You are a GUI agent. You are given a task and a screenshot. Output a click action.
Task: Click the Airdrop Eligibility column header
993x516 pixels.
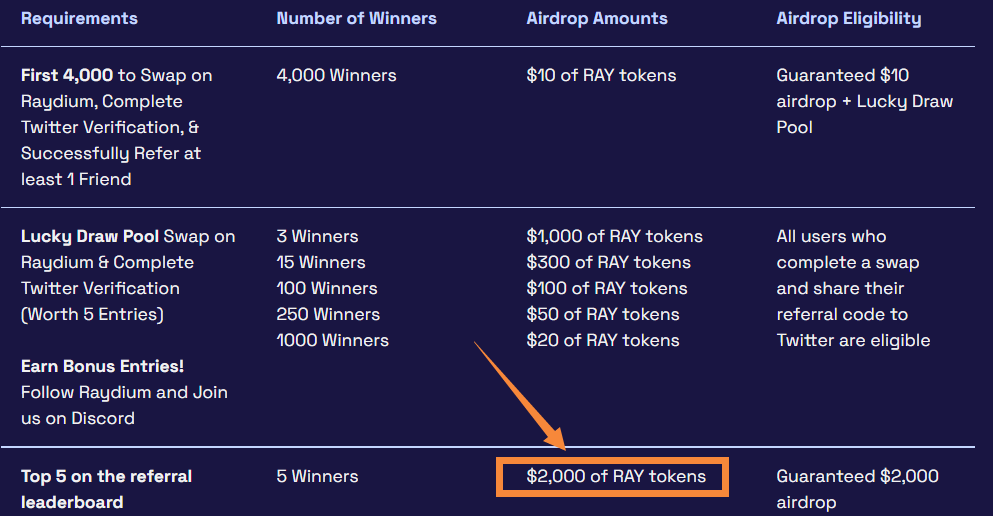point(848,19)
